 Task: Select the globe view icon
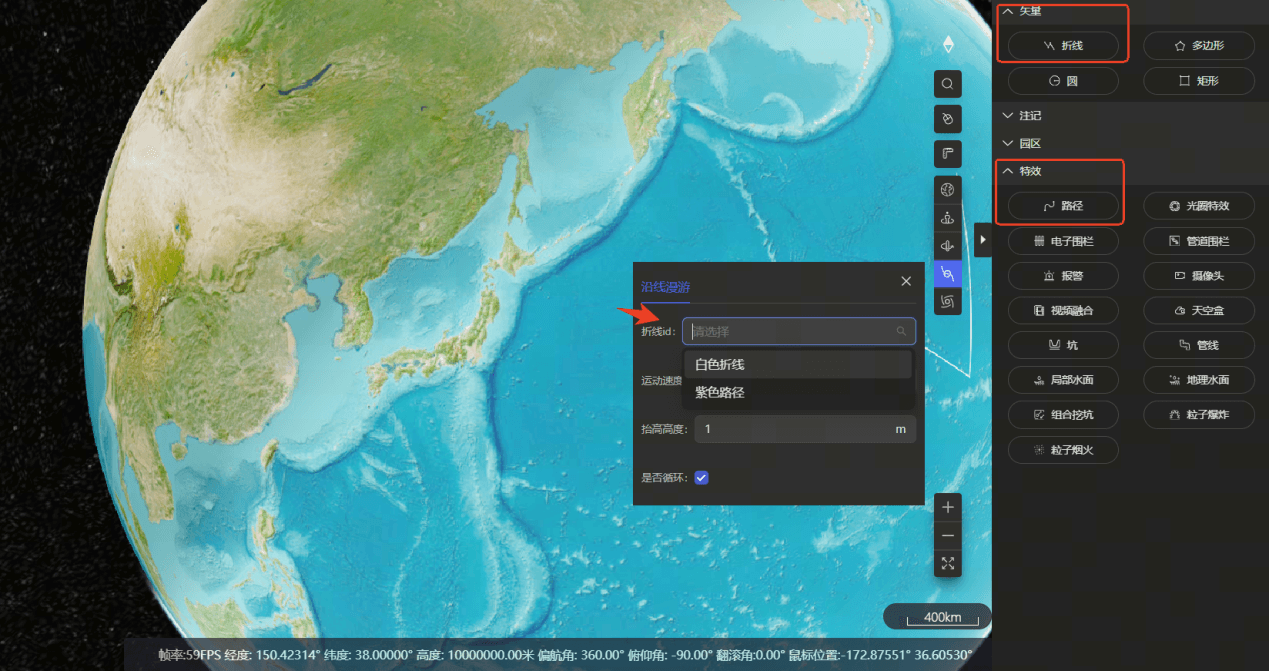click(x=947, y=189)
